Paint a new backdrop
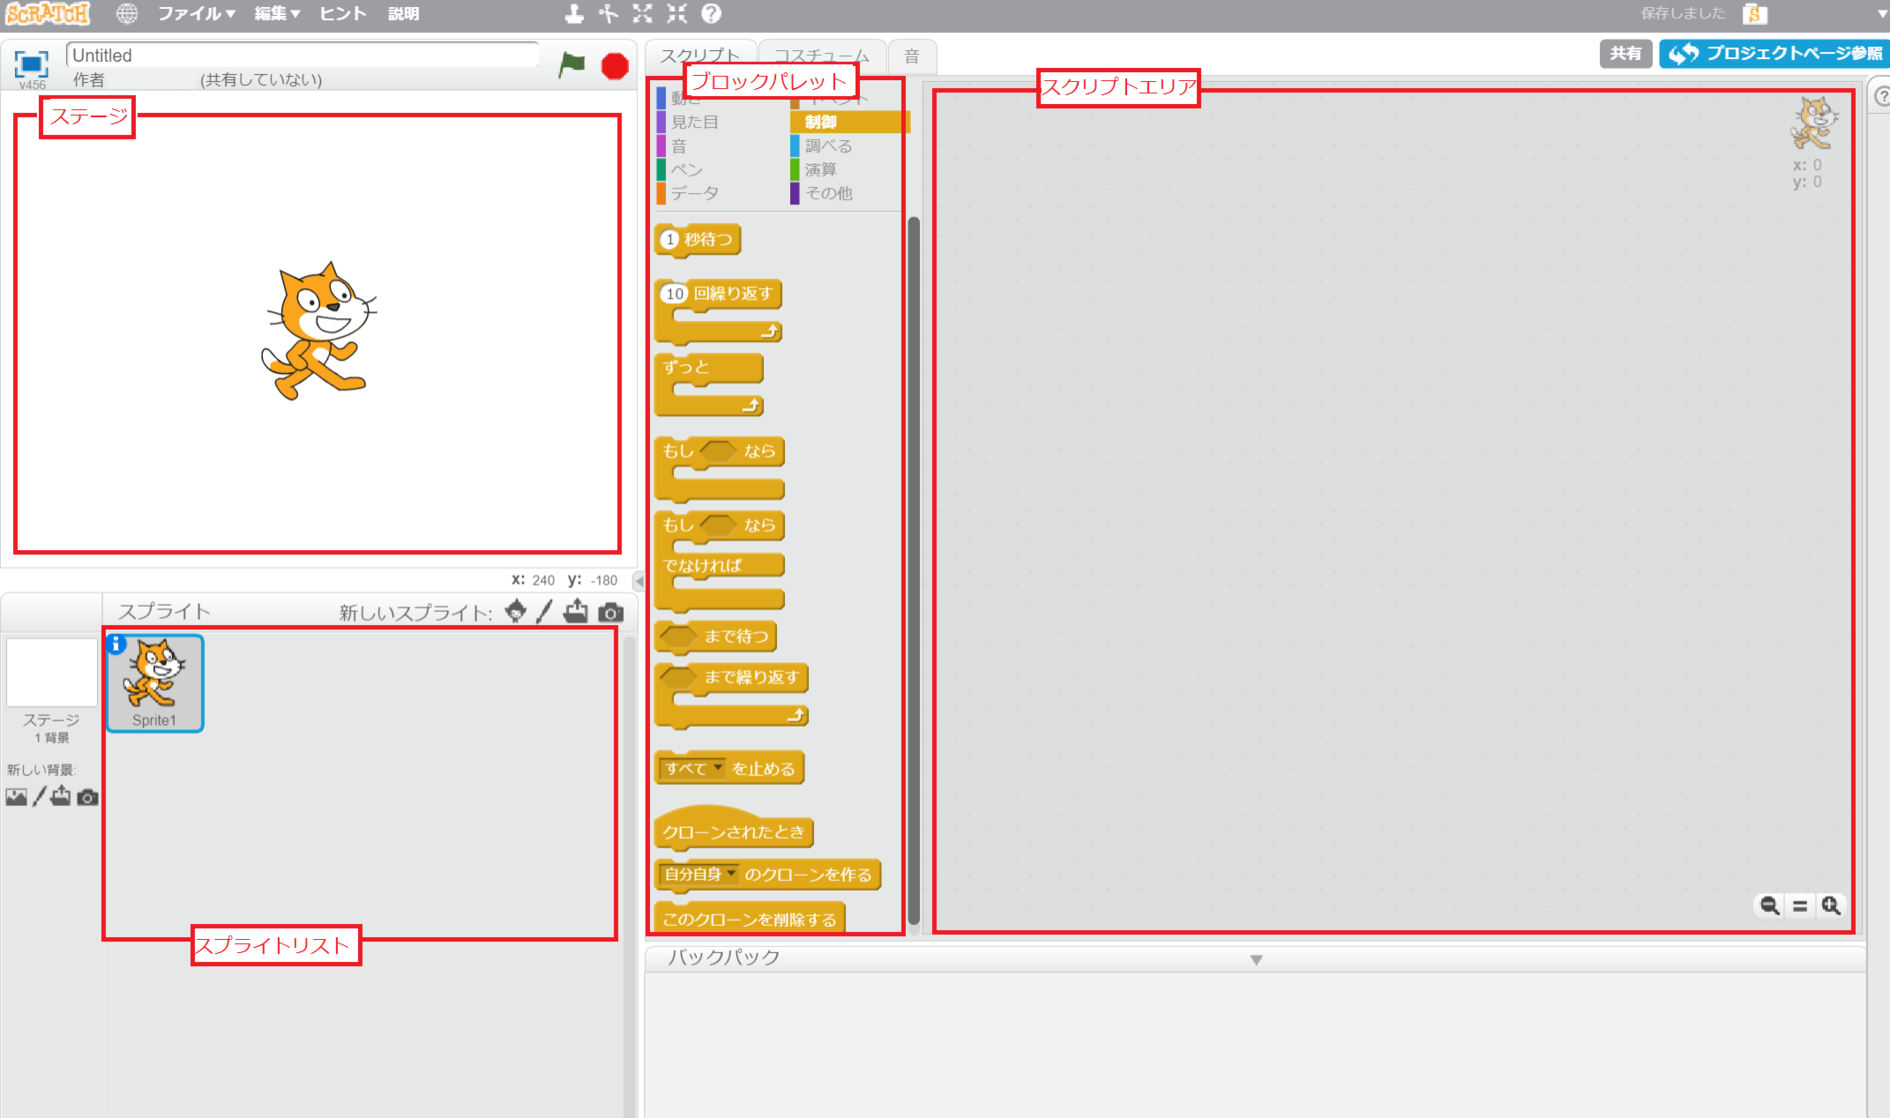Screen dimensions: 1890x1118 tap(39, 797)
